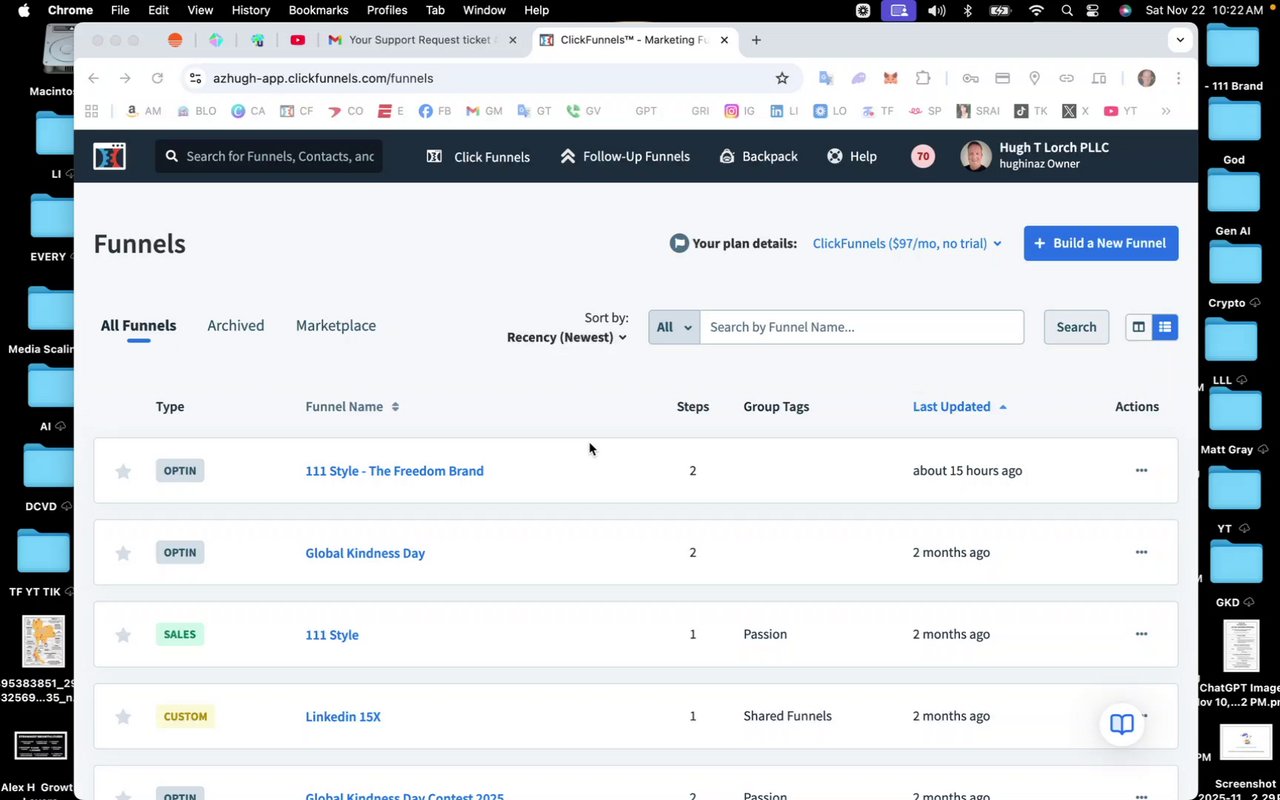1280x800 pixels.
Task: Open the Follow-Up Funnels menu
Action: click(625, 156)
